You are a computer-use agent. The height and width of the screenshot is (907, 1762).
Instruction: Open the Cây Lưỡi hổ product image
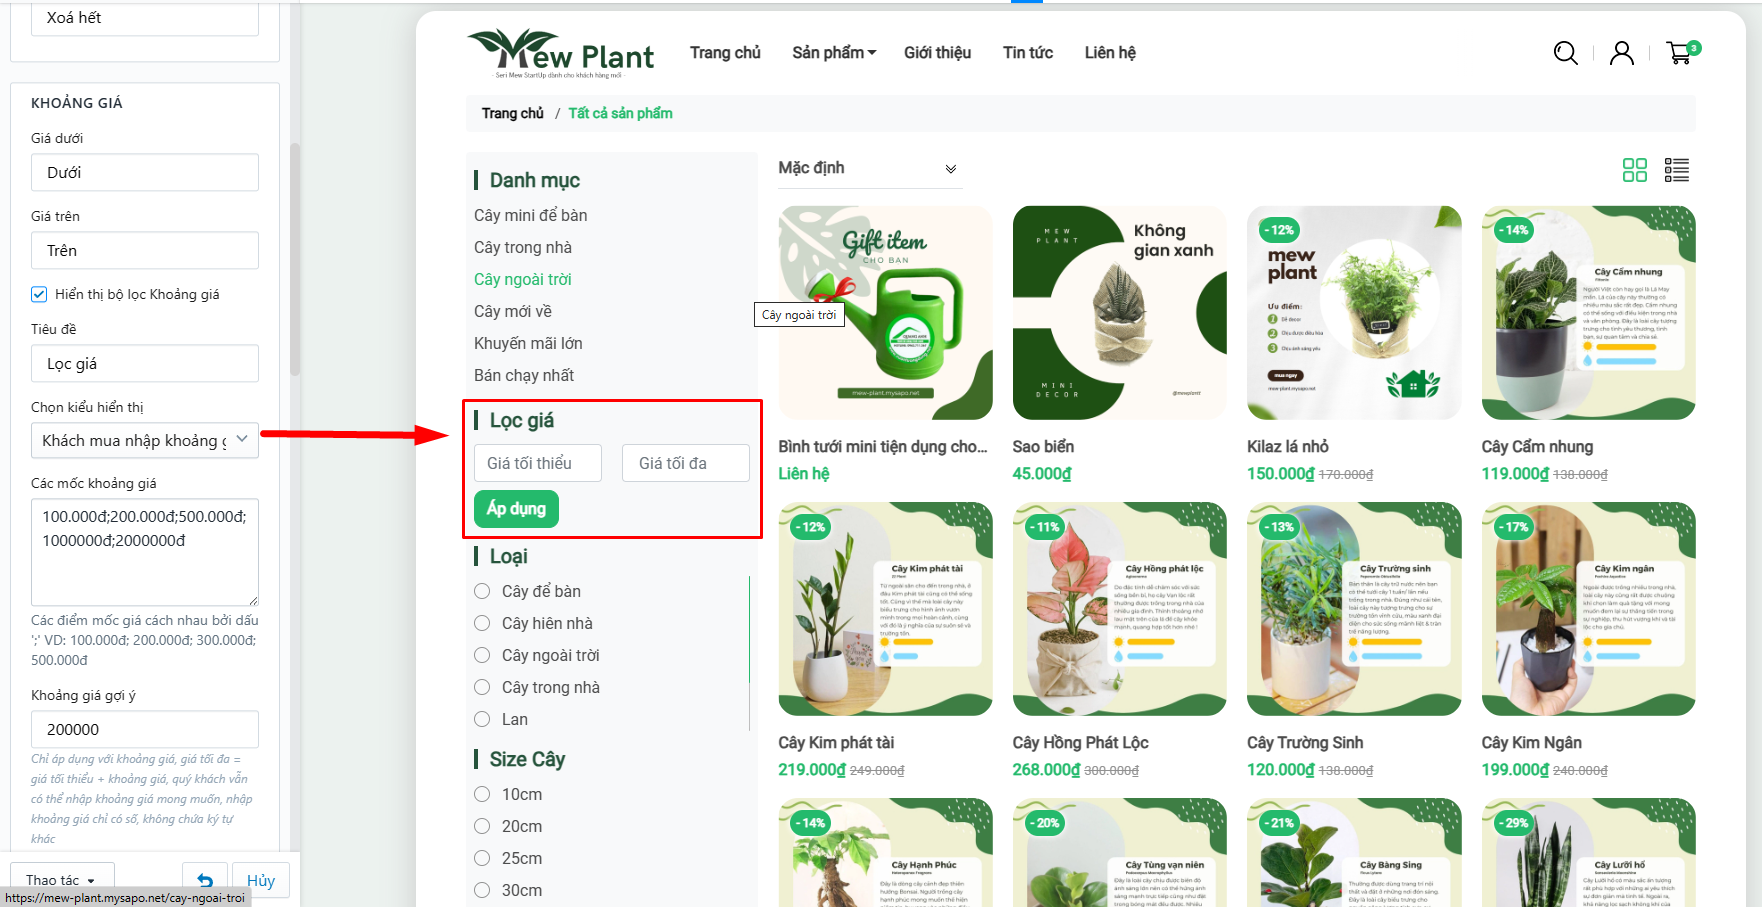pos(1588,852)
